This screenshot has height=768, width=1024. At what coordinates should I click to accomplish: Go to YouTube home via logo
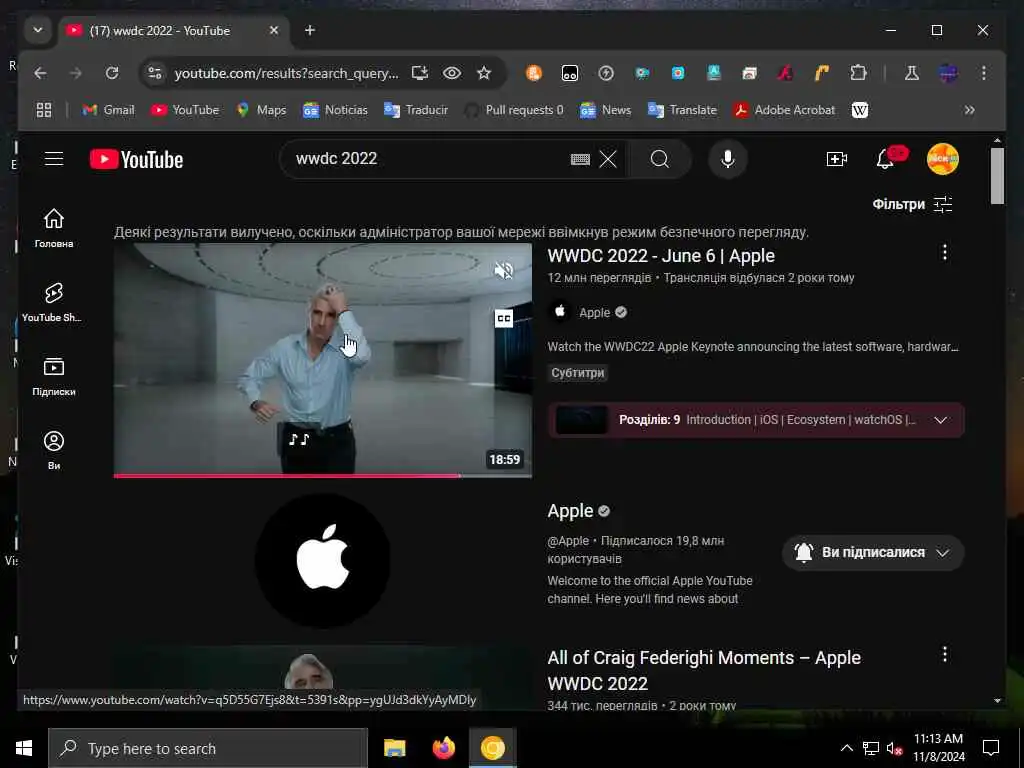pos(136,159)
